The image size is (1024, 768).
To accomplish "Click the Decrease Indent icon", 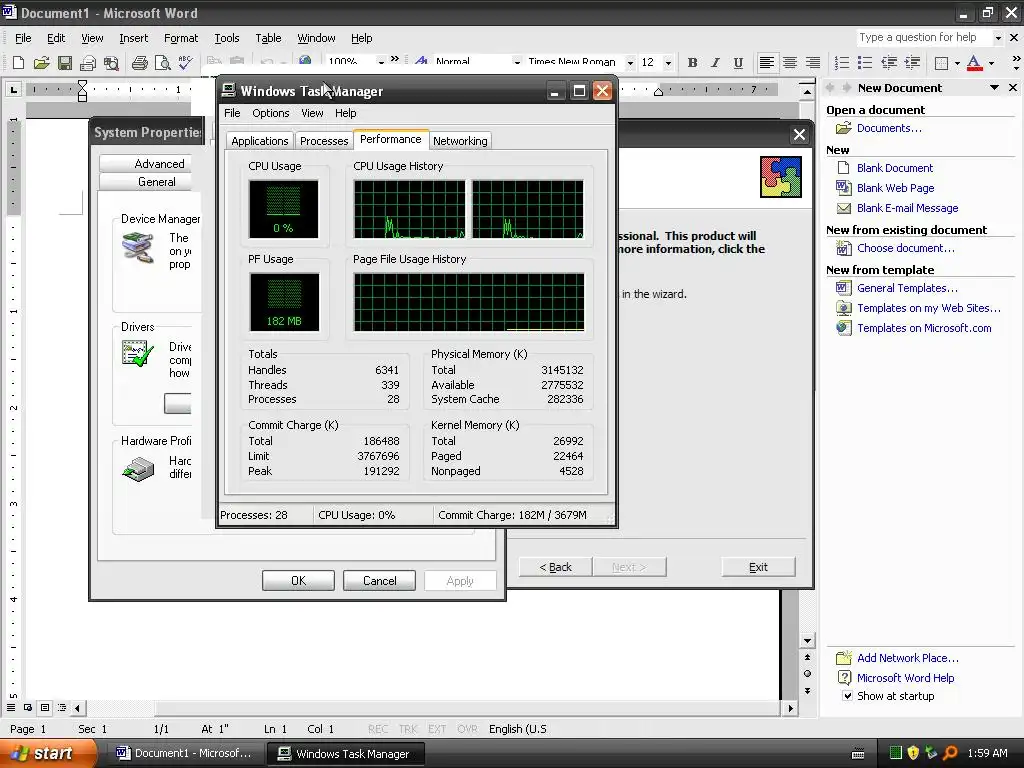I will (x=889, y=63).
